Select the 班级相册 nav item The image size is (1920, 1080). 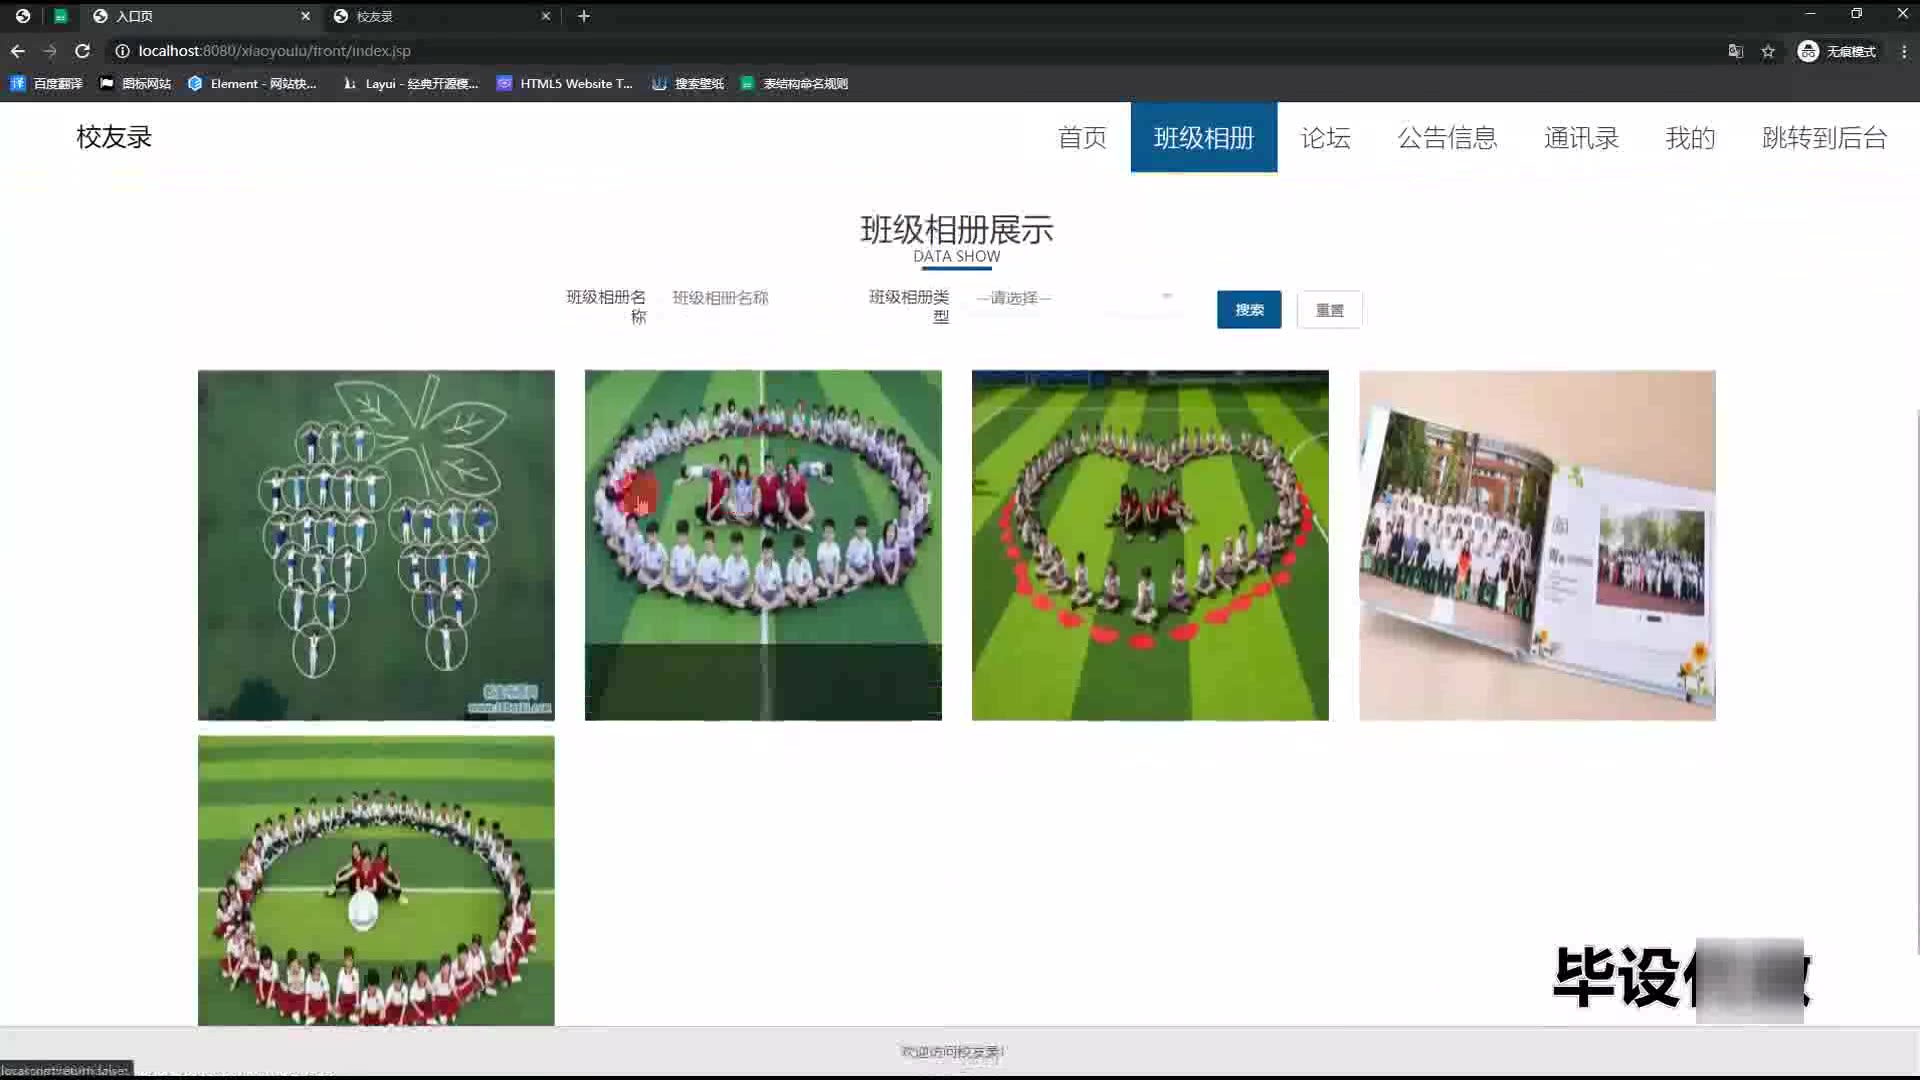click(x=1204, y=138)
